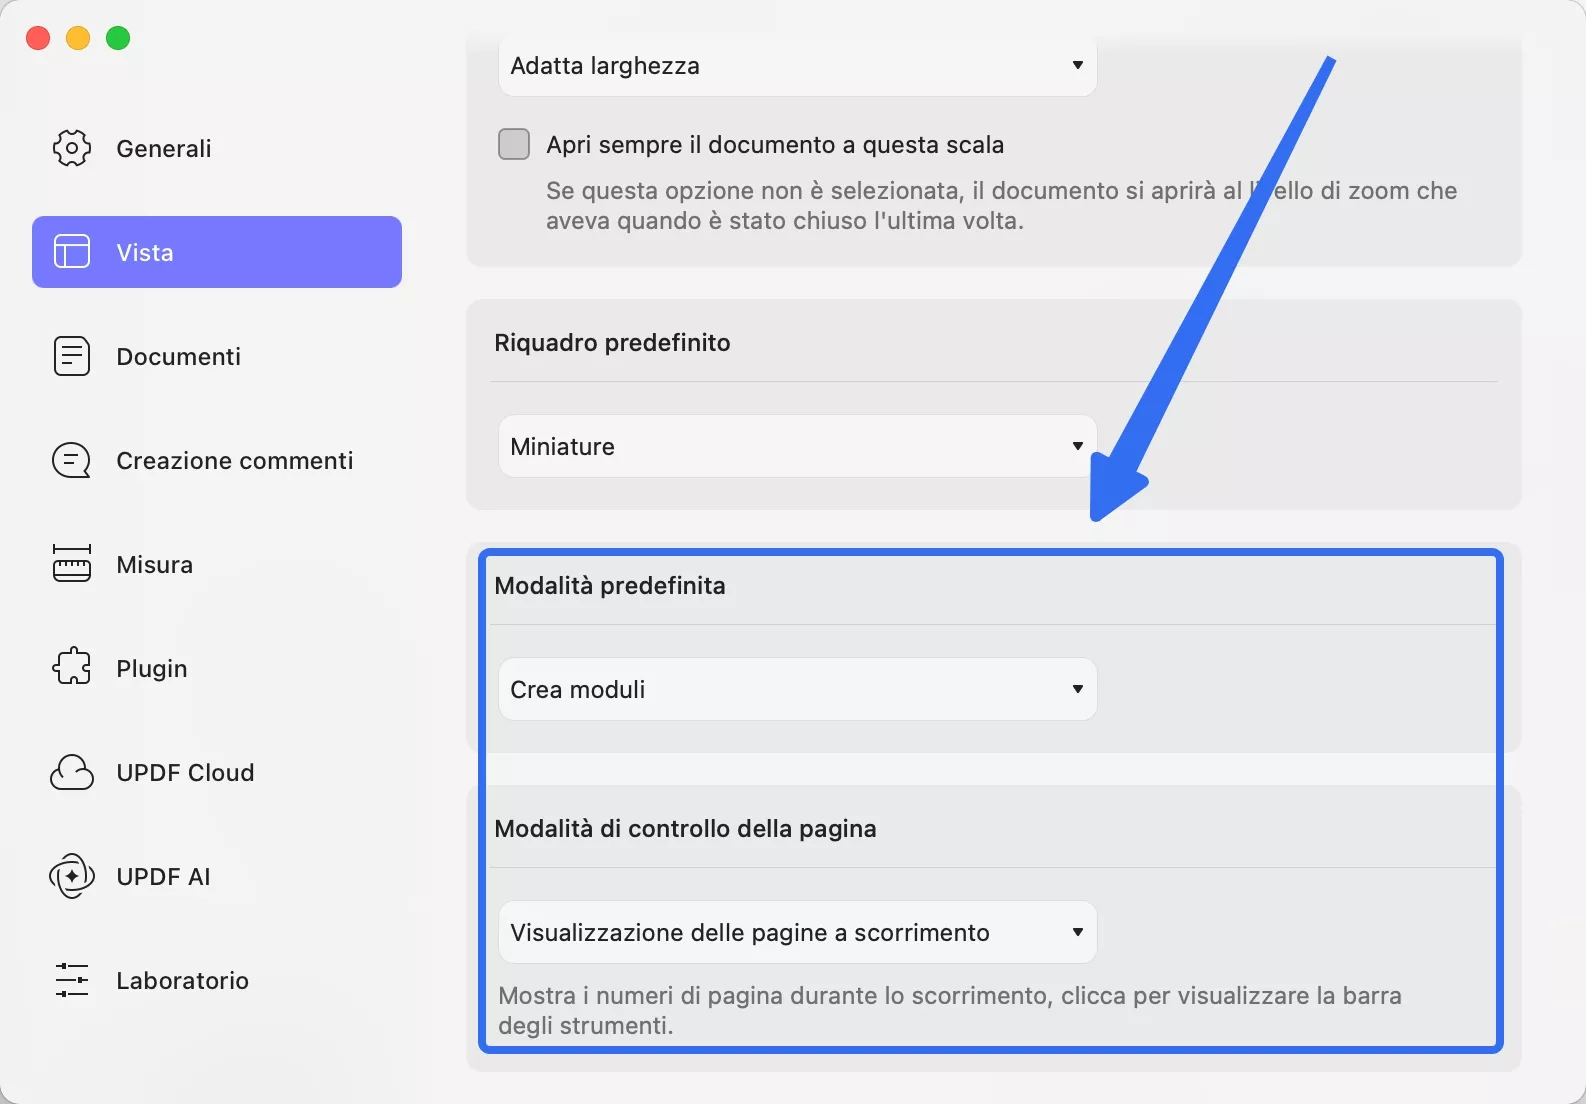The height and width of the screenshot is (1104, 1586).
Task: Open Documenti via its page icon
Action: (x=71, y=356)
